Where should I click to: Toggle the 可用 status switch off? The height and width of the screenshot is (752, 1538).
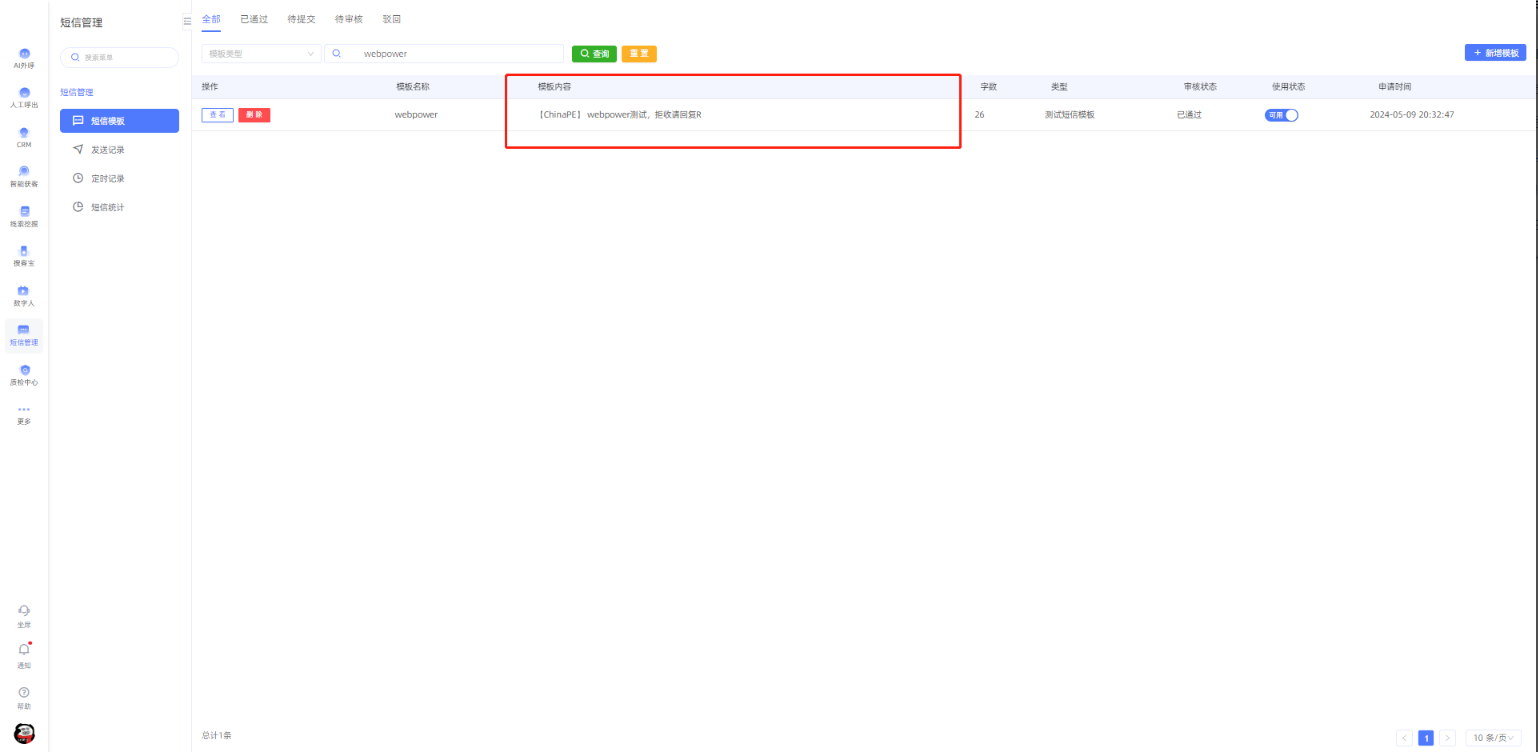click(x=1281, y=115)
